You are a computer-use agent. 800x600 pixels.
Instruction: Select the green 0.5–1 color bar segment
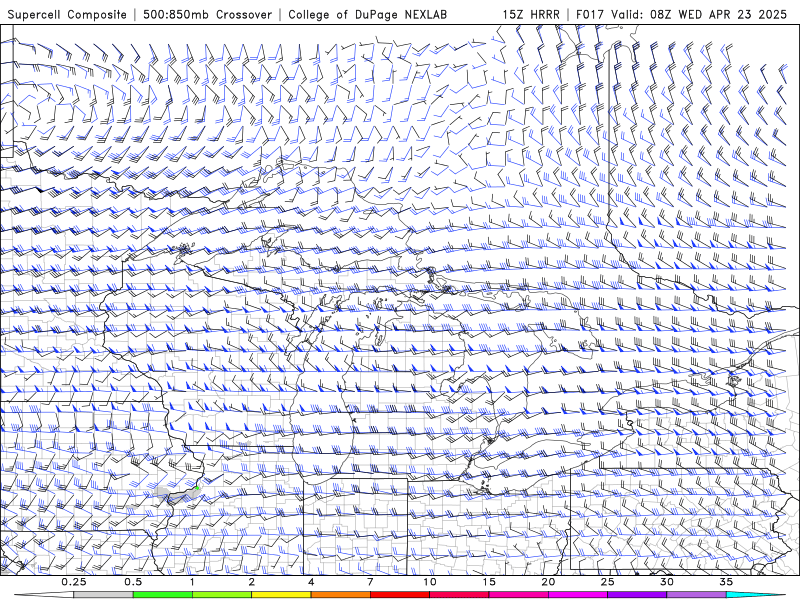coord(163,595)
